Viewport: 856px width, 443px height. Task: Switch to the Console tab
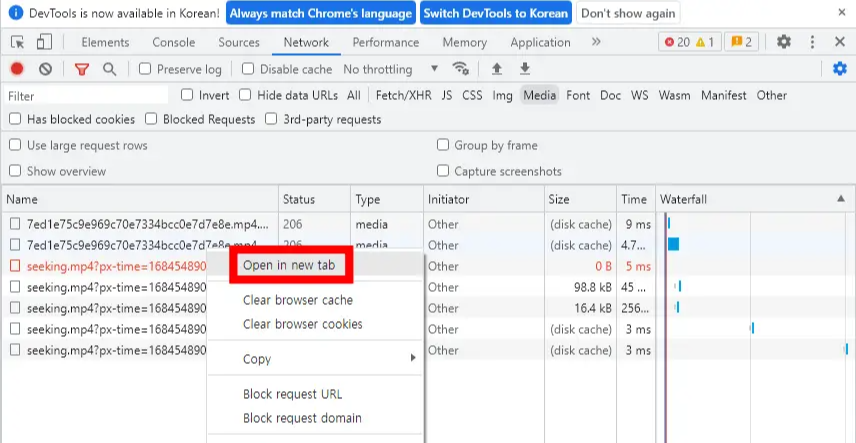click(174, 42)
